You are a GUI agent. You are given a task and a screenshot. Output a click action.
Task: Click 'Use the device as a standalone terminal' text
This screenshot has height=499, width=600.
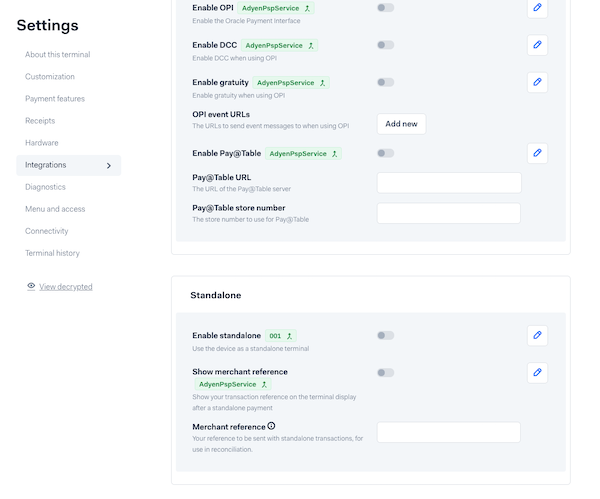click(250, 349)
